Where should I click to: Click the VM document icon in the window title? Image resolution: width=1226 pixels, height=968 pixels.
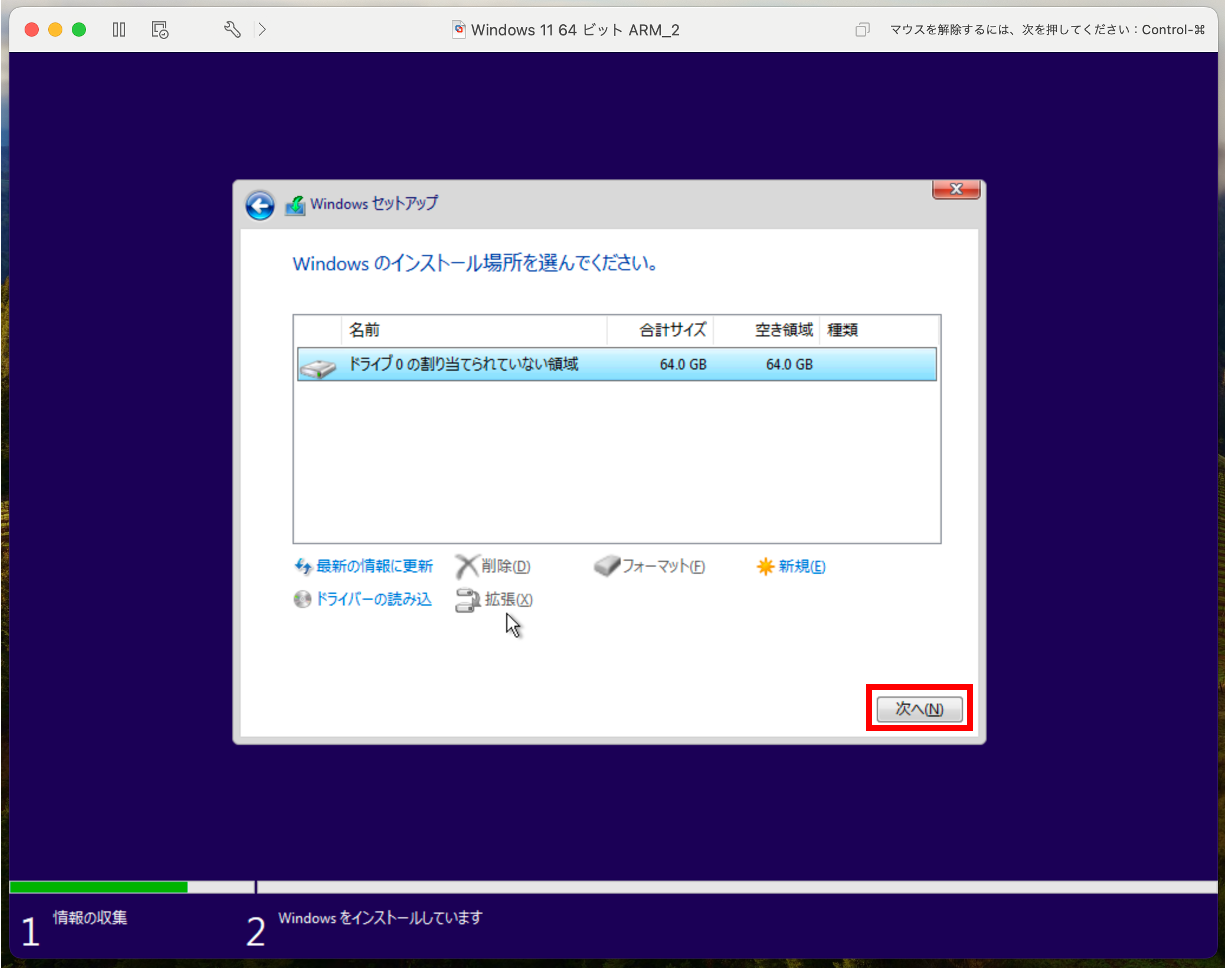459,30
